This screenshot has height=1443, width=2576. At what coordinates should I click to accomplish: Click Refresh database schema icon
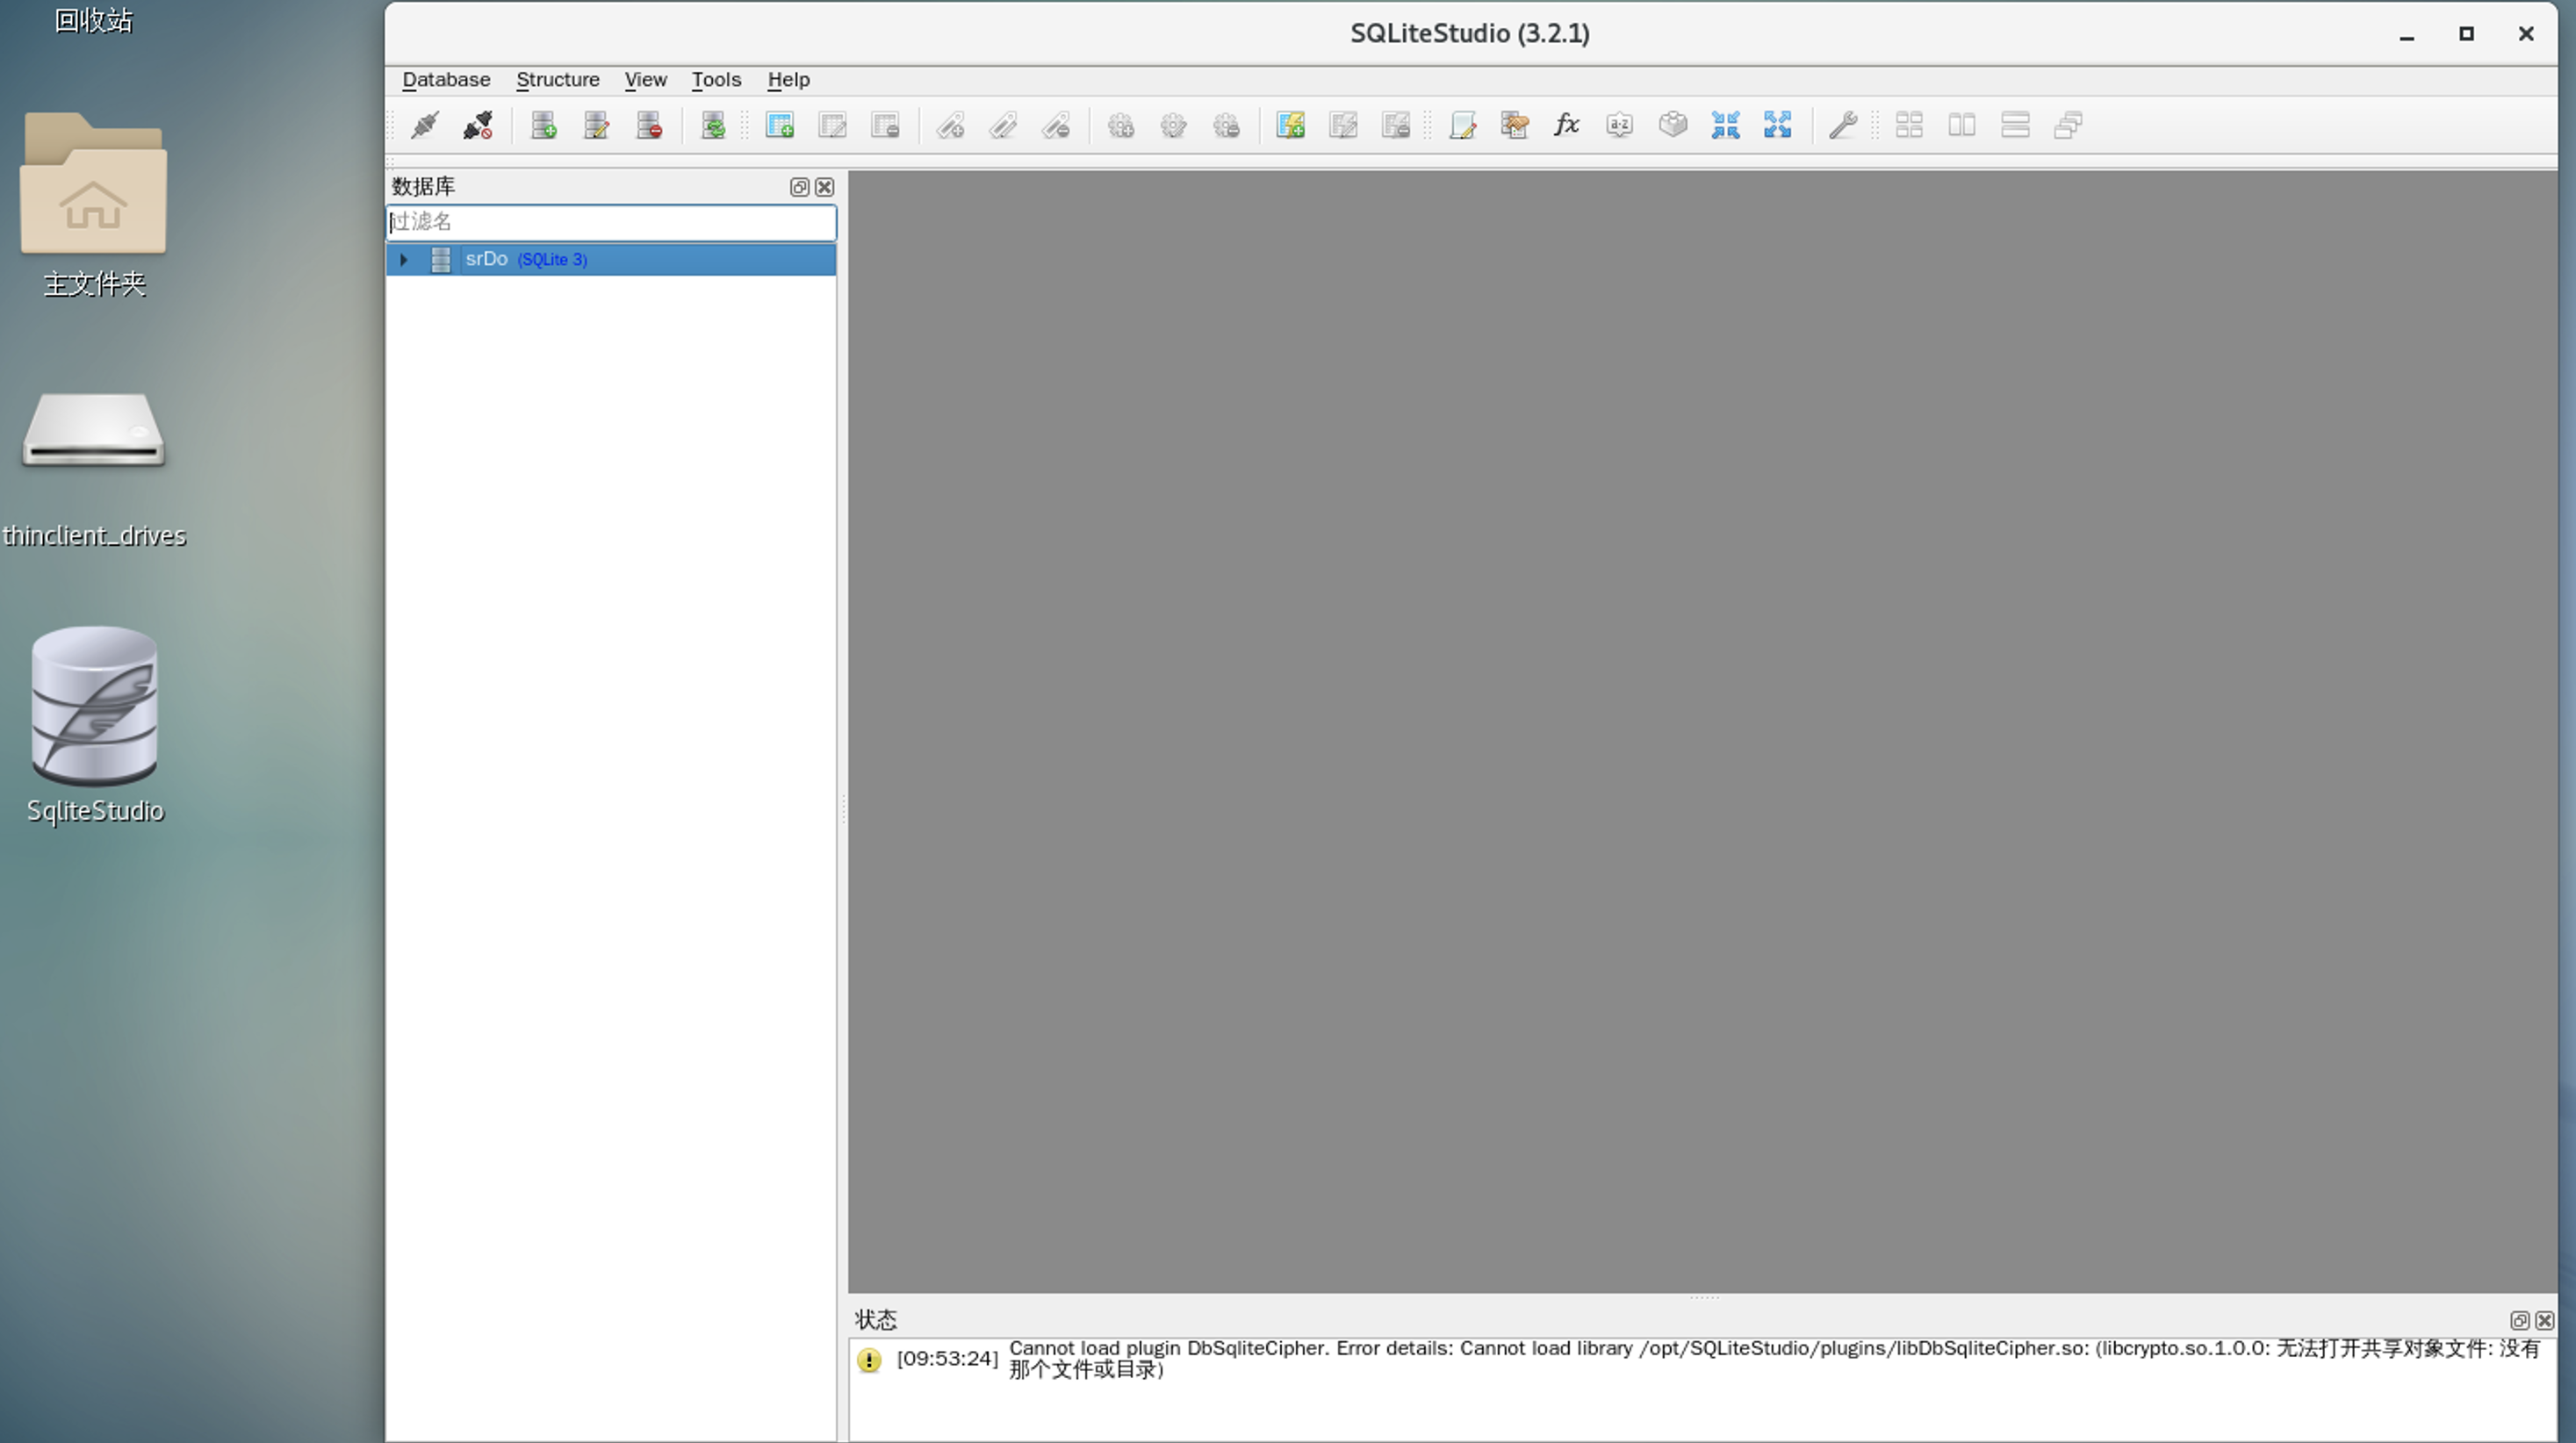pyautogui.click(x=713, y=126)
